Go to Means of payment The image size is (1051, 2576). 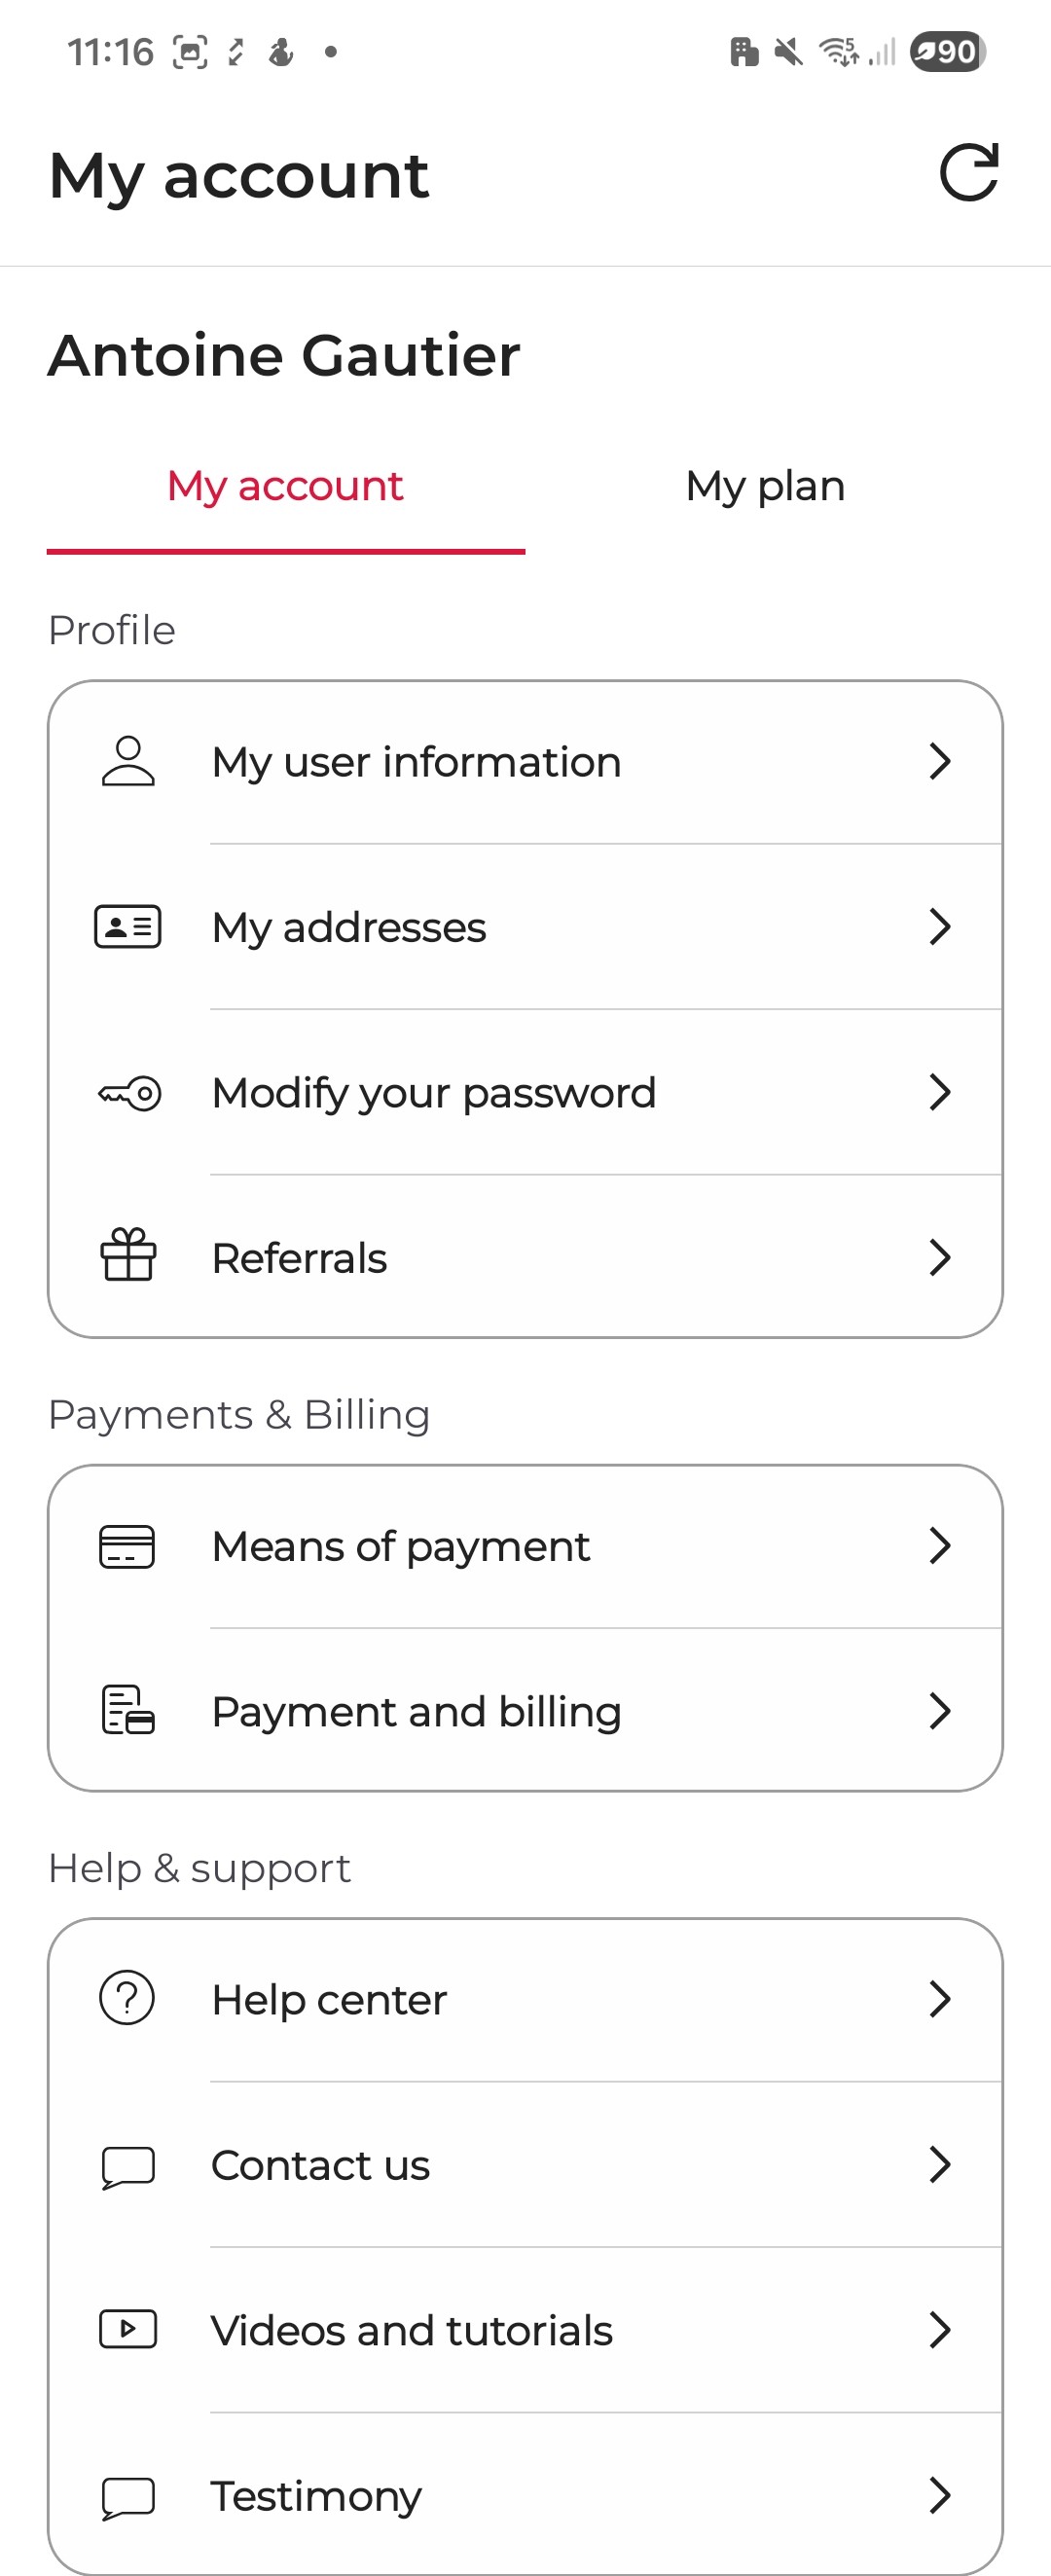[400, 1547]
